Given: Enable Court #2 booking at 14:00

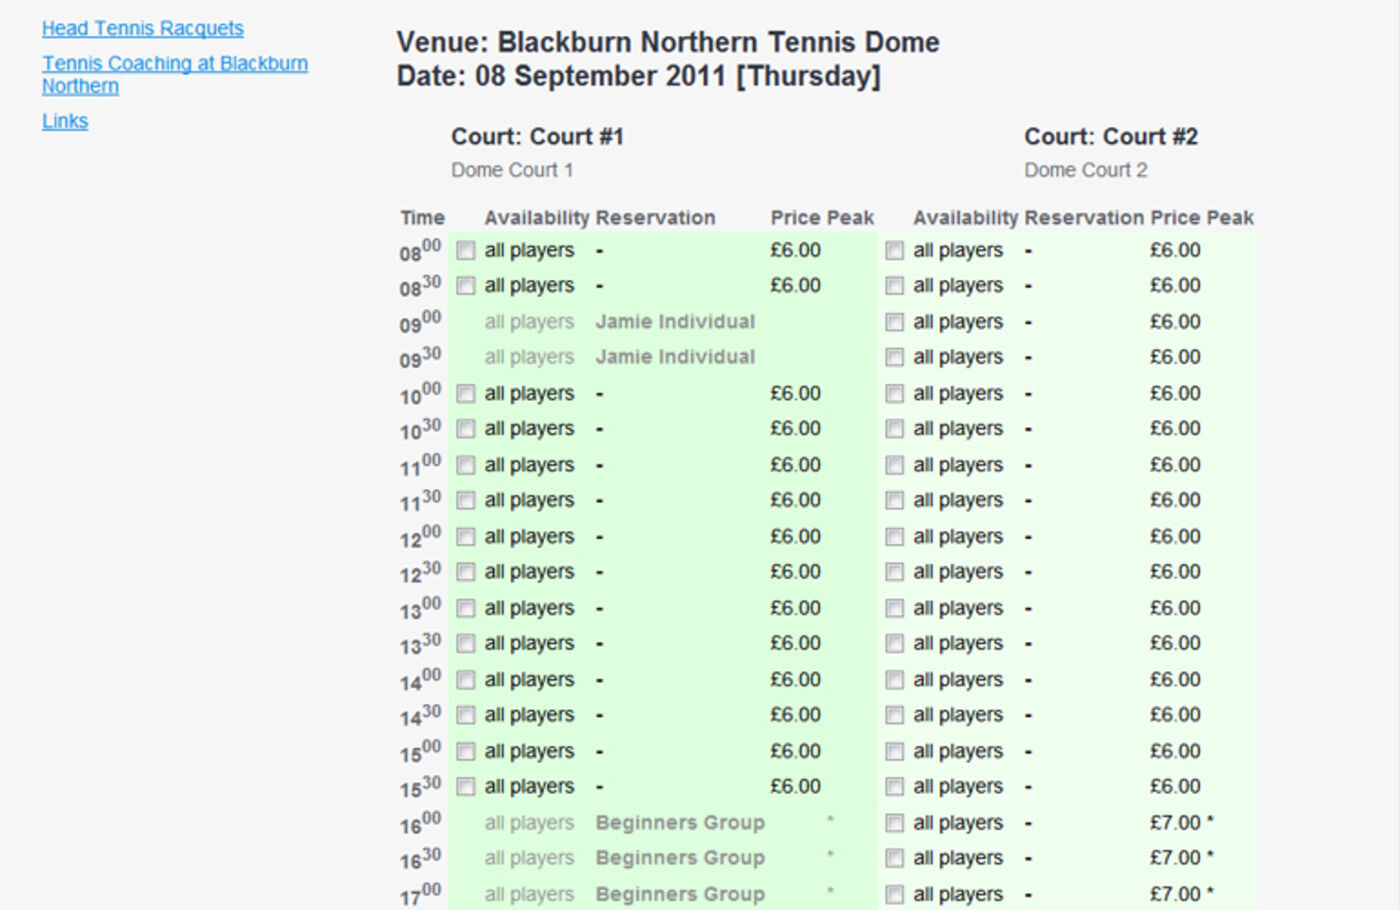Looking at the screenshot, I should coord(894,680).
